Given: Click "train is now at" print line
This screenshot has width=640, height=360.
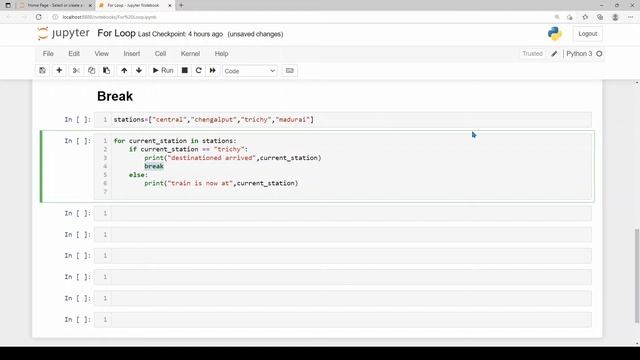Looking at the screenshot, I should [221, 183].
